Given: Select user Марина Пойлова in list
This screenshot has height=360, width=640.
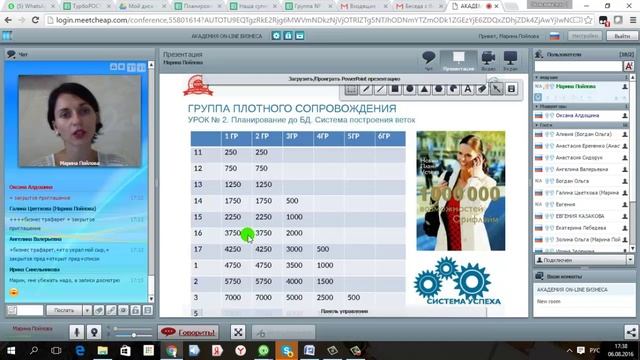Looking at the screenshot, I should pyautogui.click(x=582, y=87).
